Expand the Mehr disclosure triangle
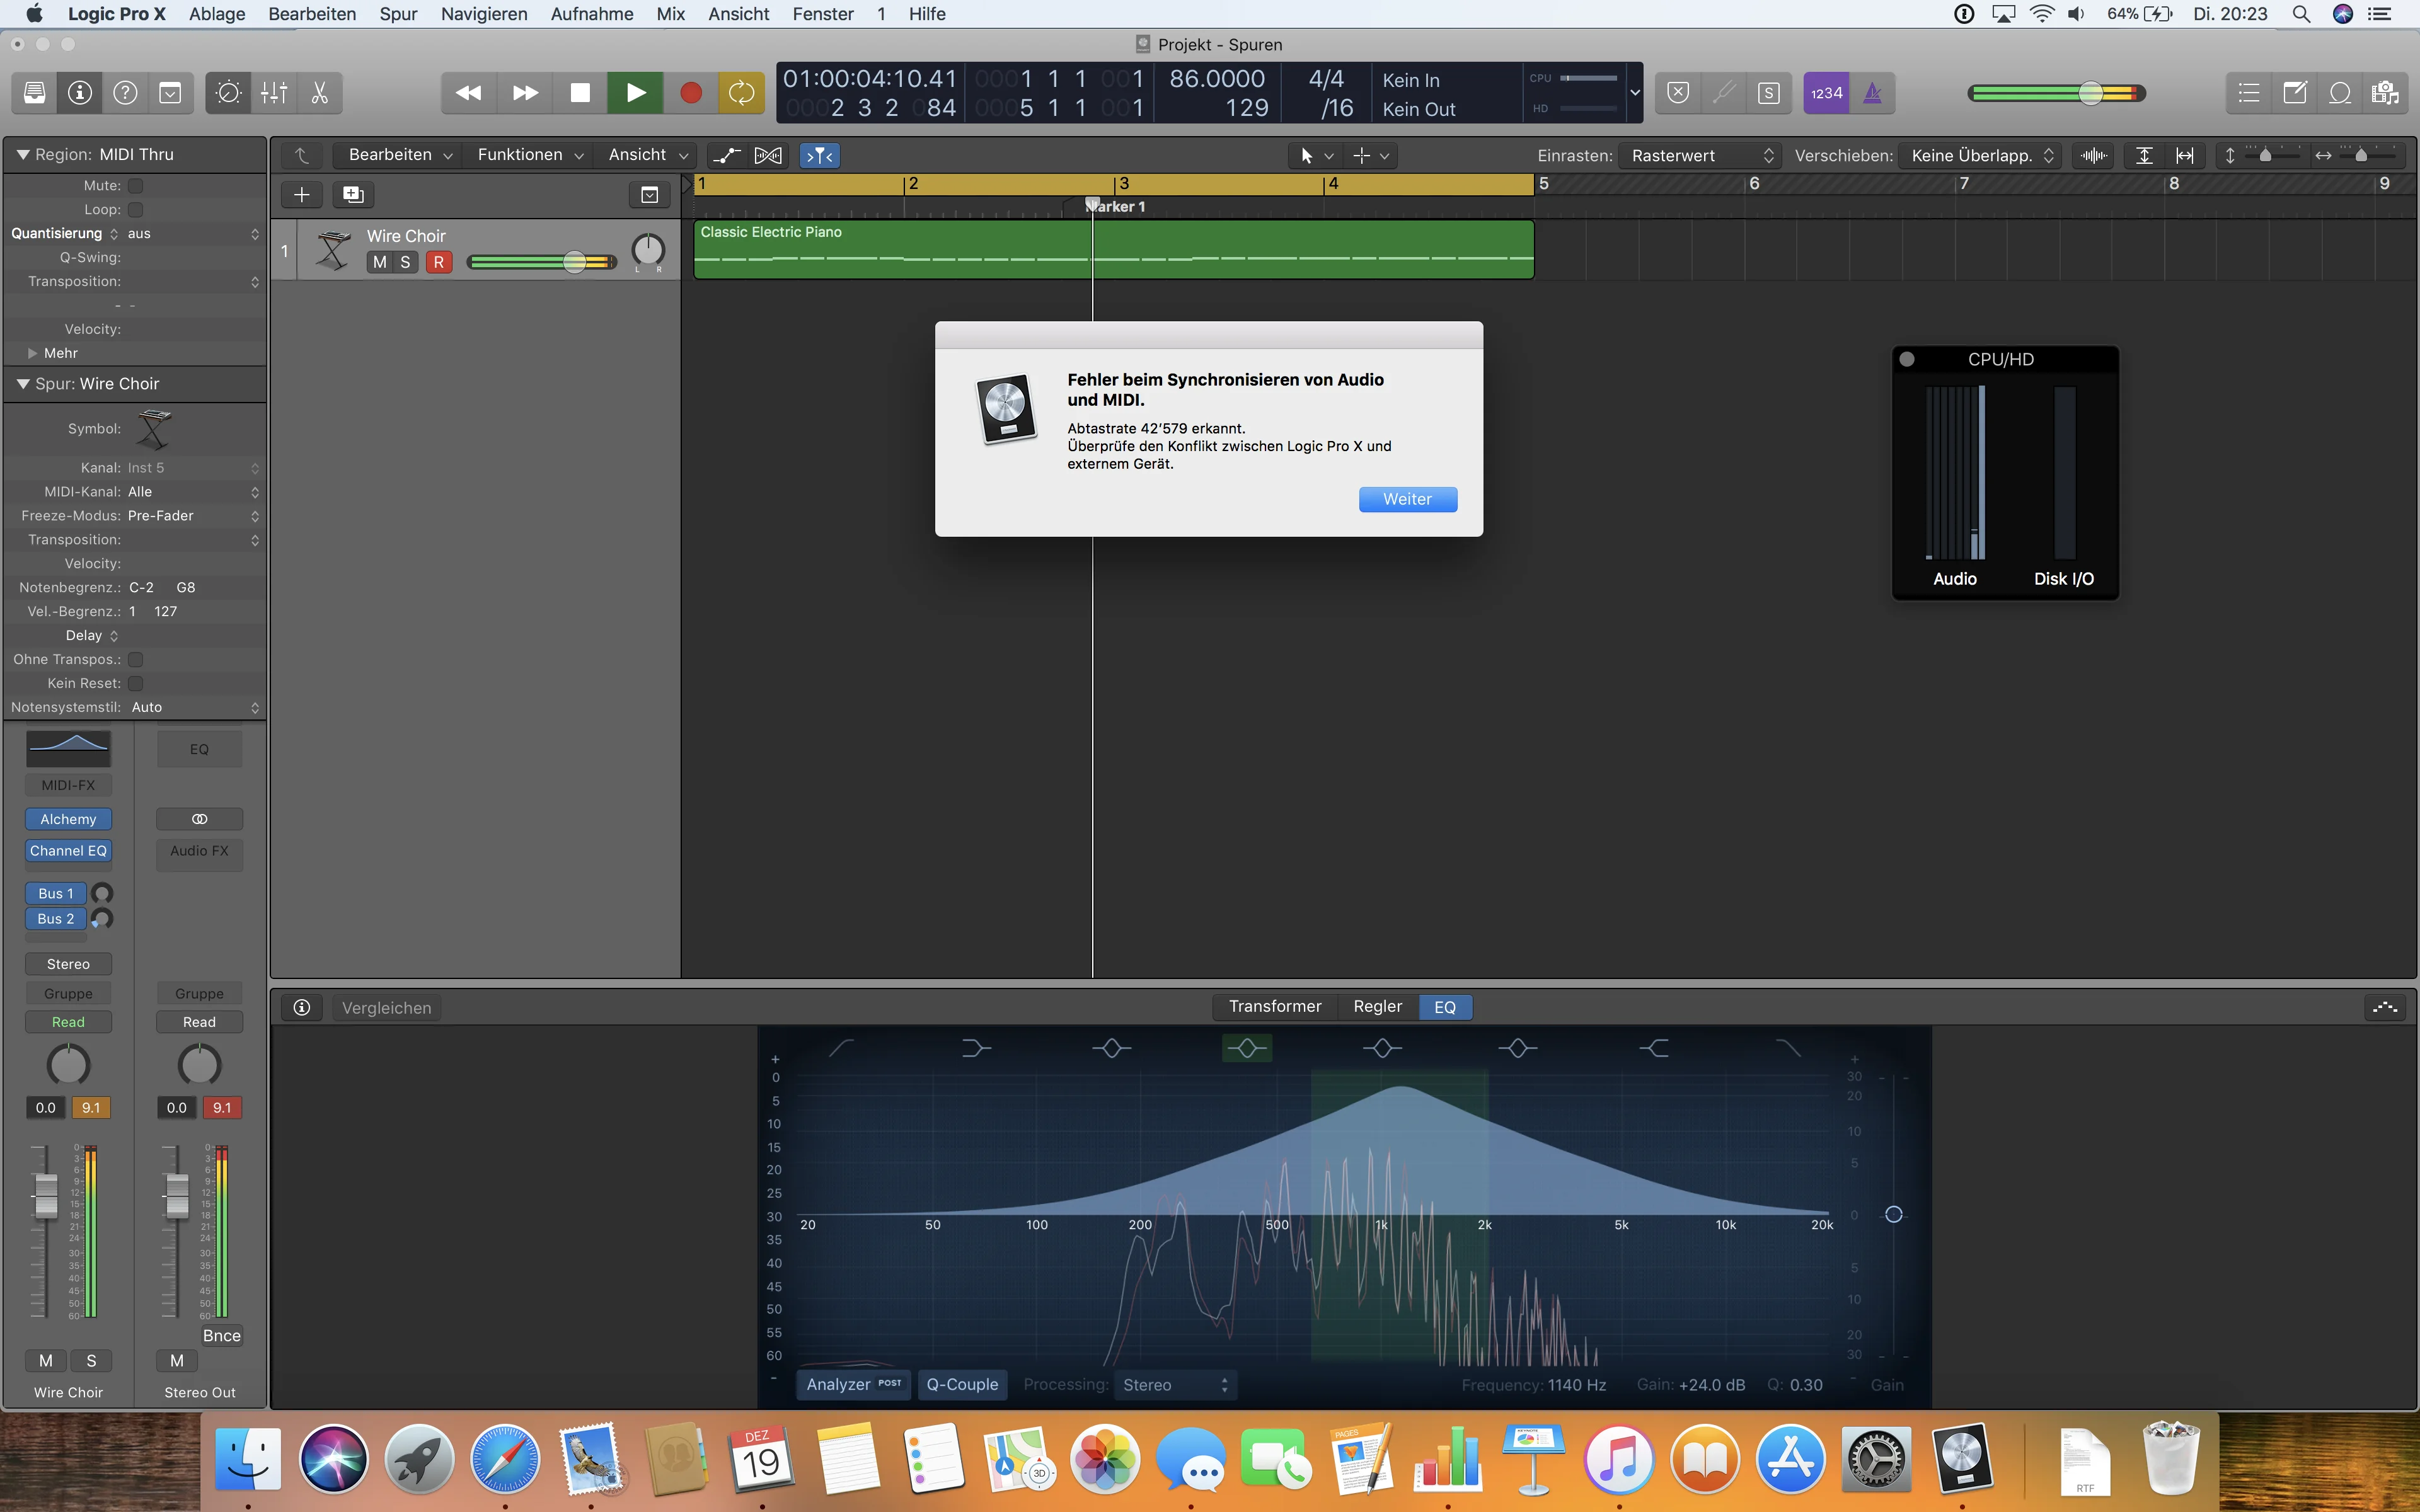2420x1512 pixels. tap(33, 353)
